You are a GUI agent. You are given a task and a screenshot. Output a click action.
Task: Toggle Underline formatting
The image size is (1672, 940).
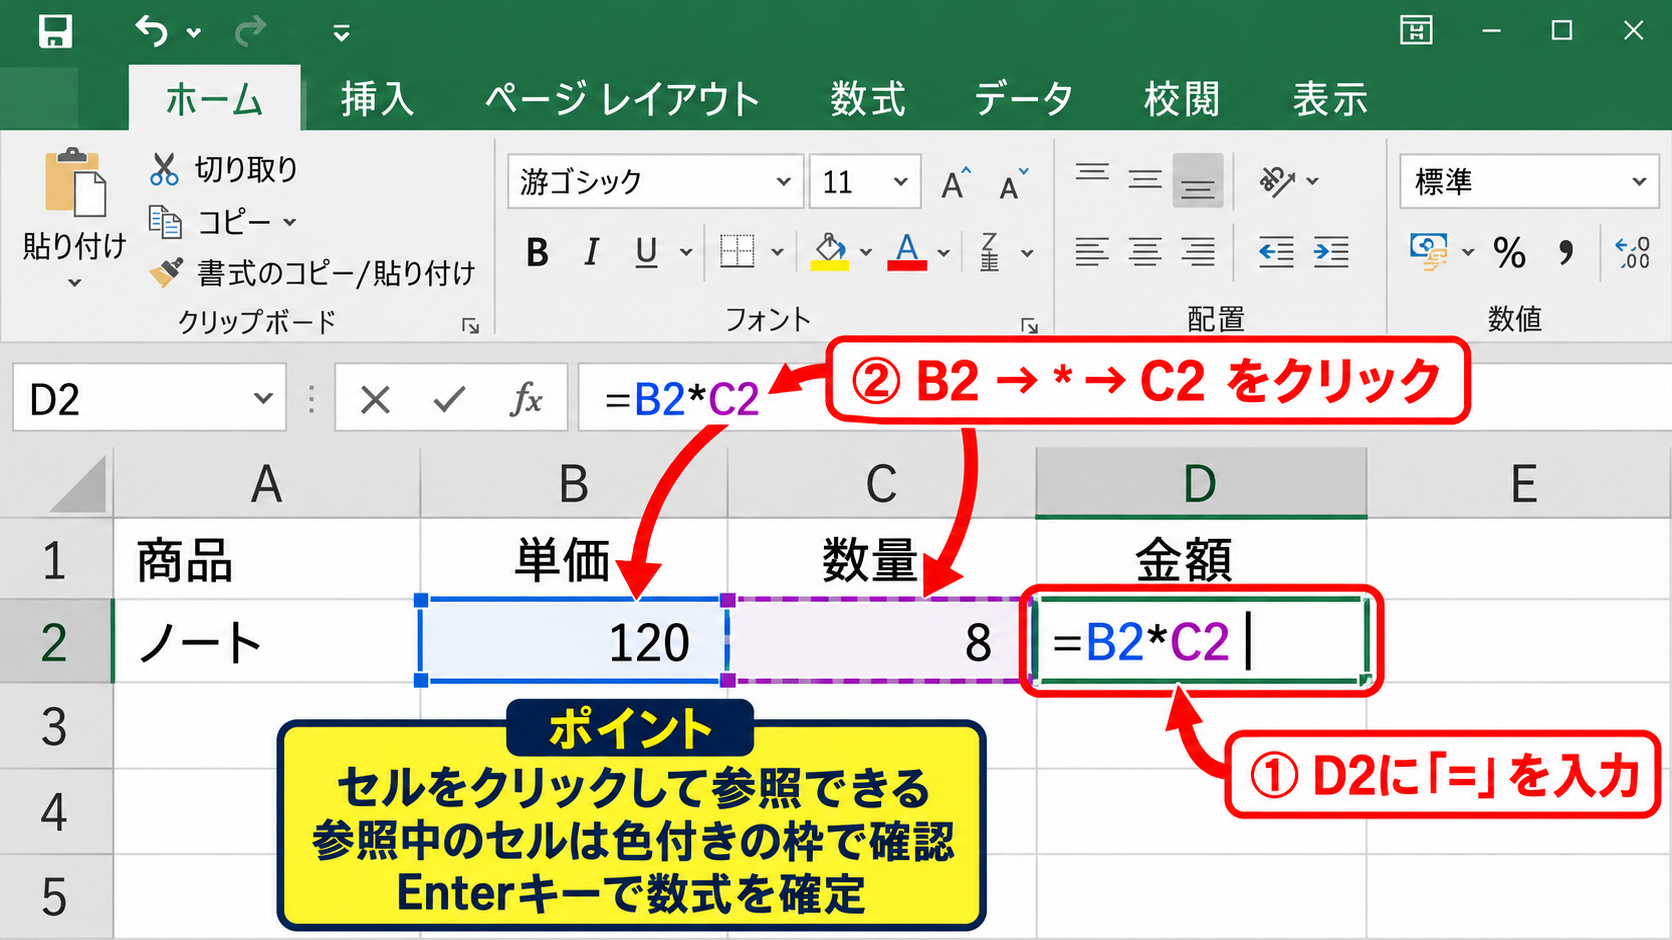pyautogui.click(x=646, y=252)
